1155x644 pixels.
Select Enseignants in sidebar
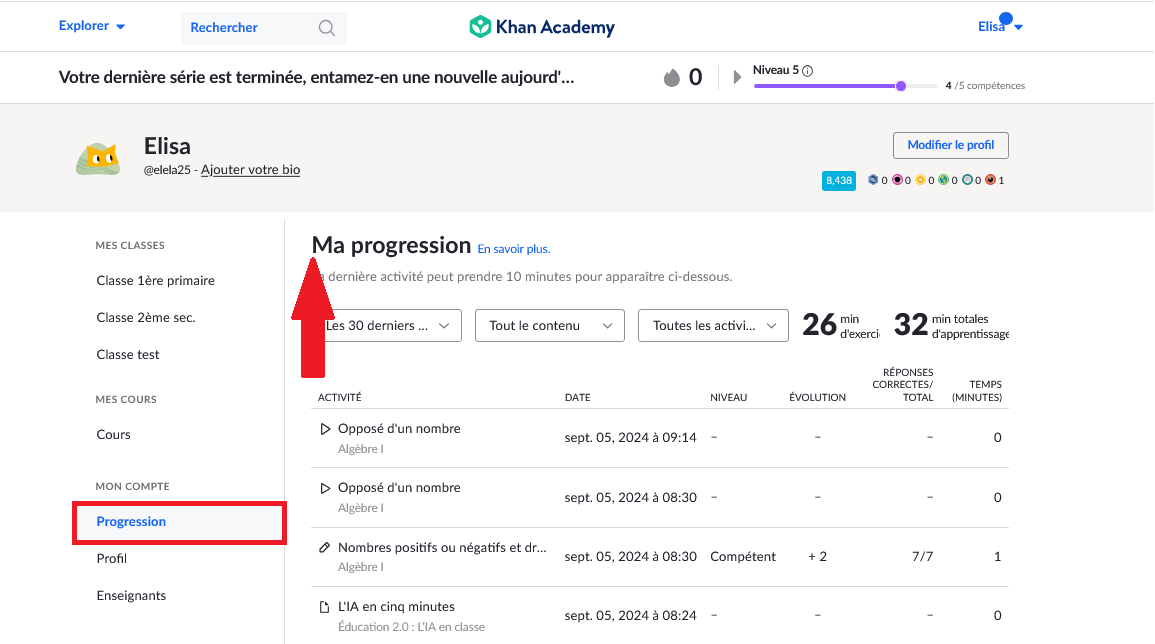(x=131, y=595)
